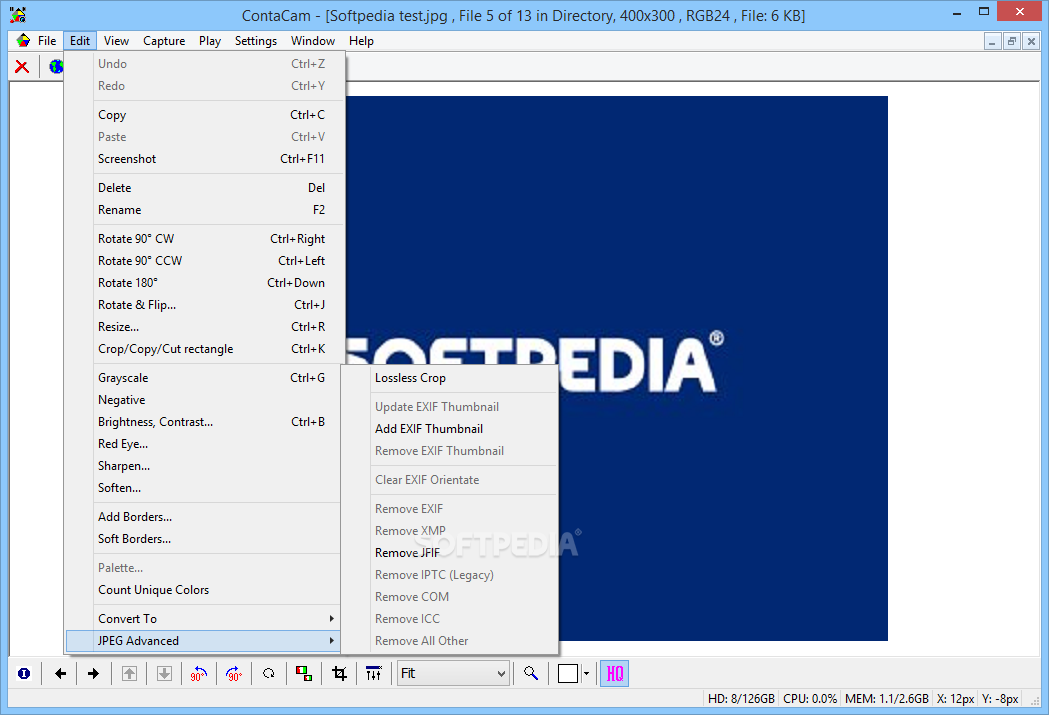Go to next image with right arrow
The width and height of the screenshot is (1049, 715).
[x=94, y=674]
